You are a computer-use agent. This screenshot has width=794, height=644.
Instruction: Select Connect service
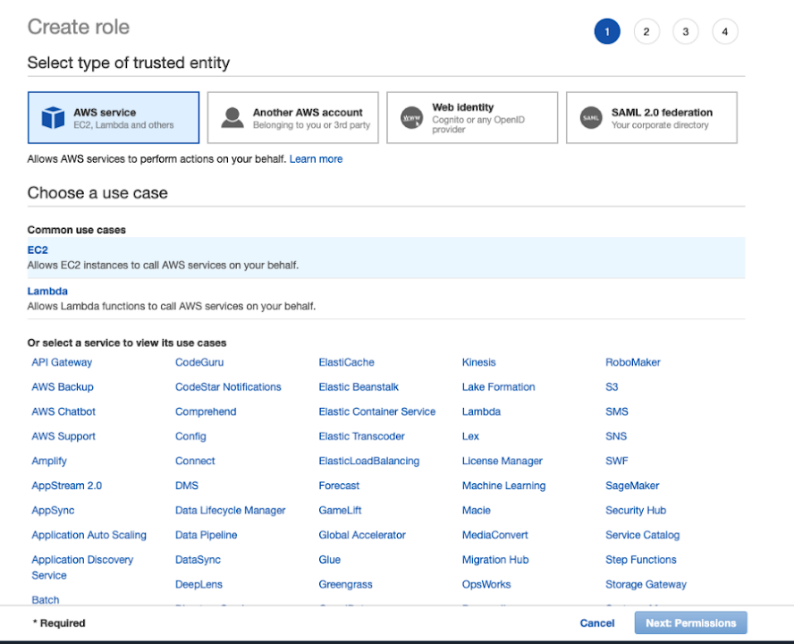click(x=195, y=461)
